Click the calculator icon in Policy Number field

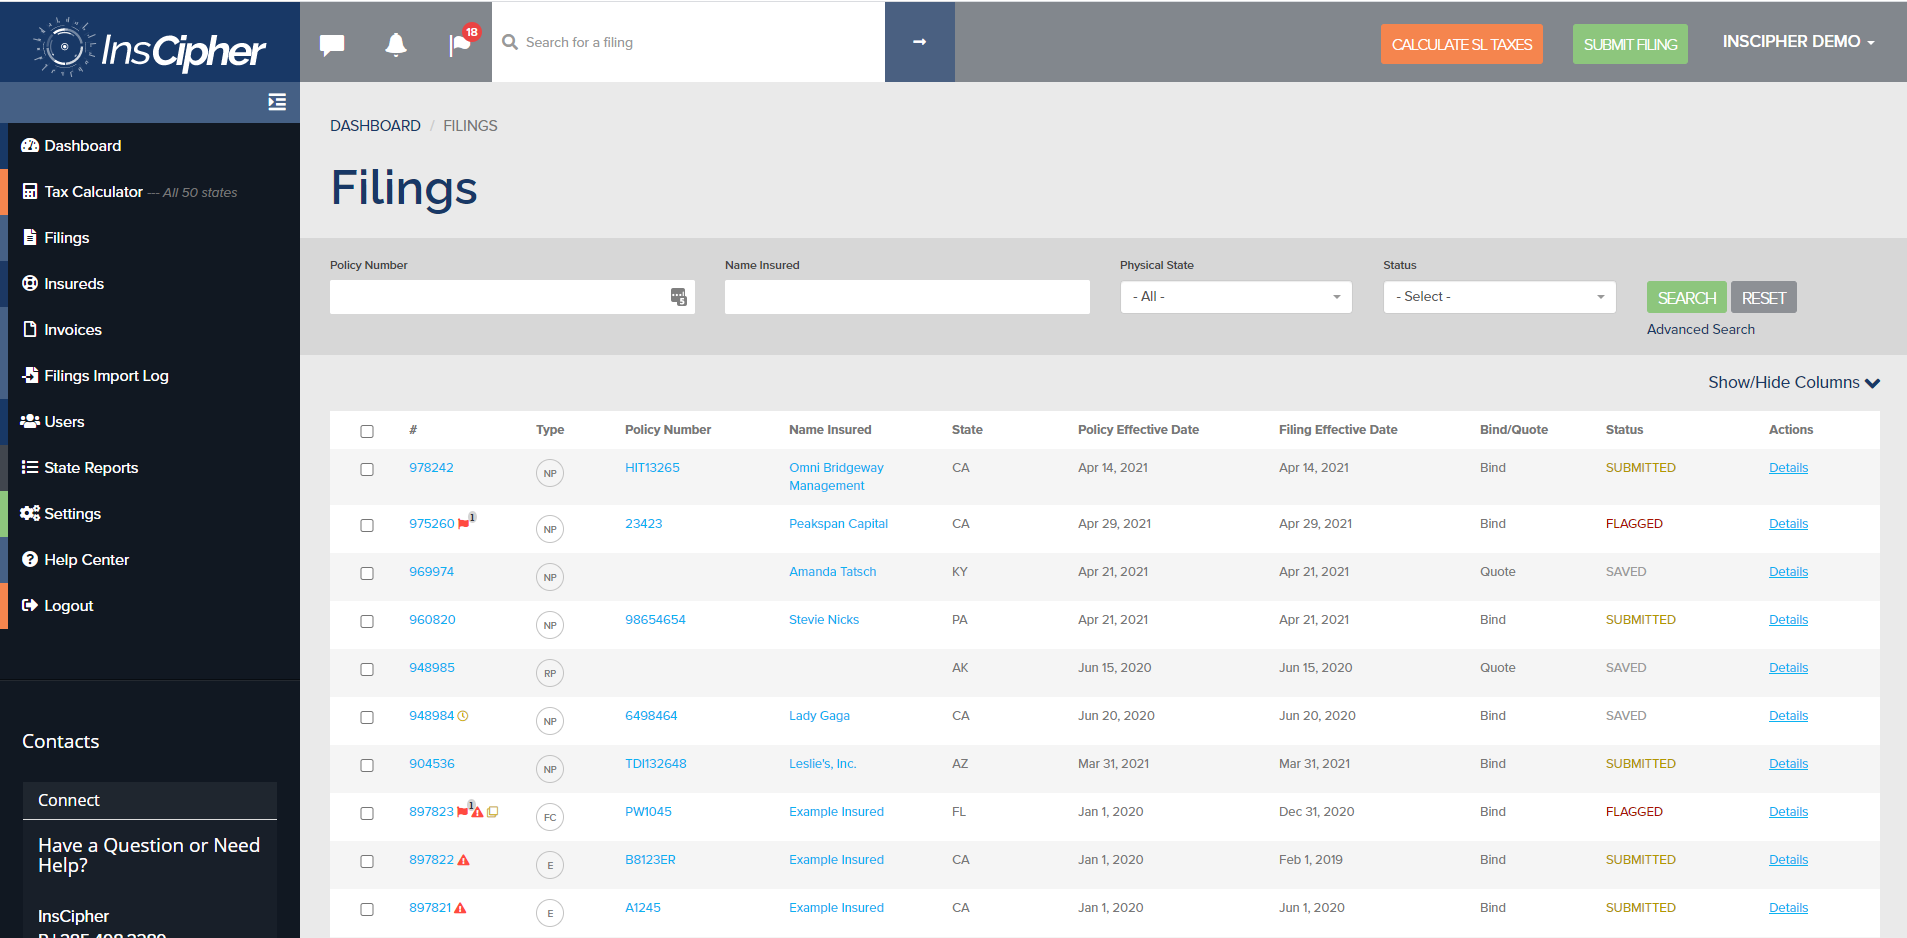click(x=679, y=297)
